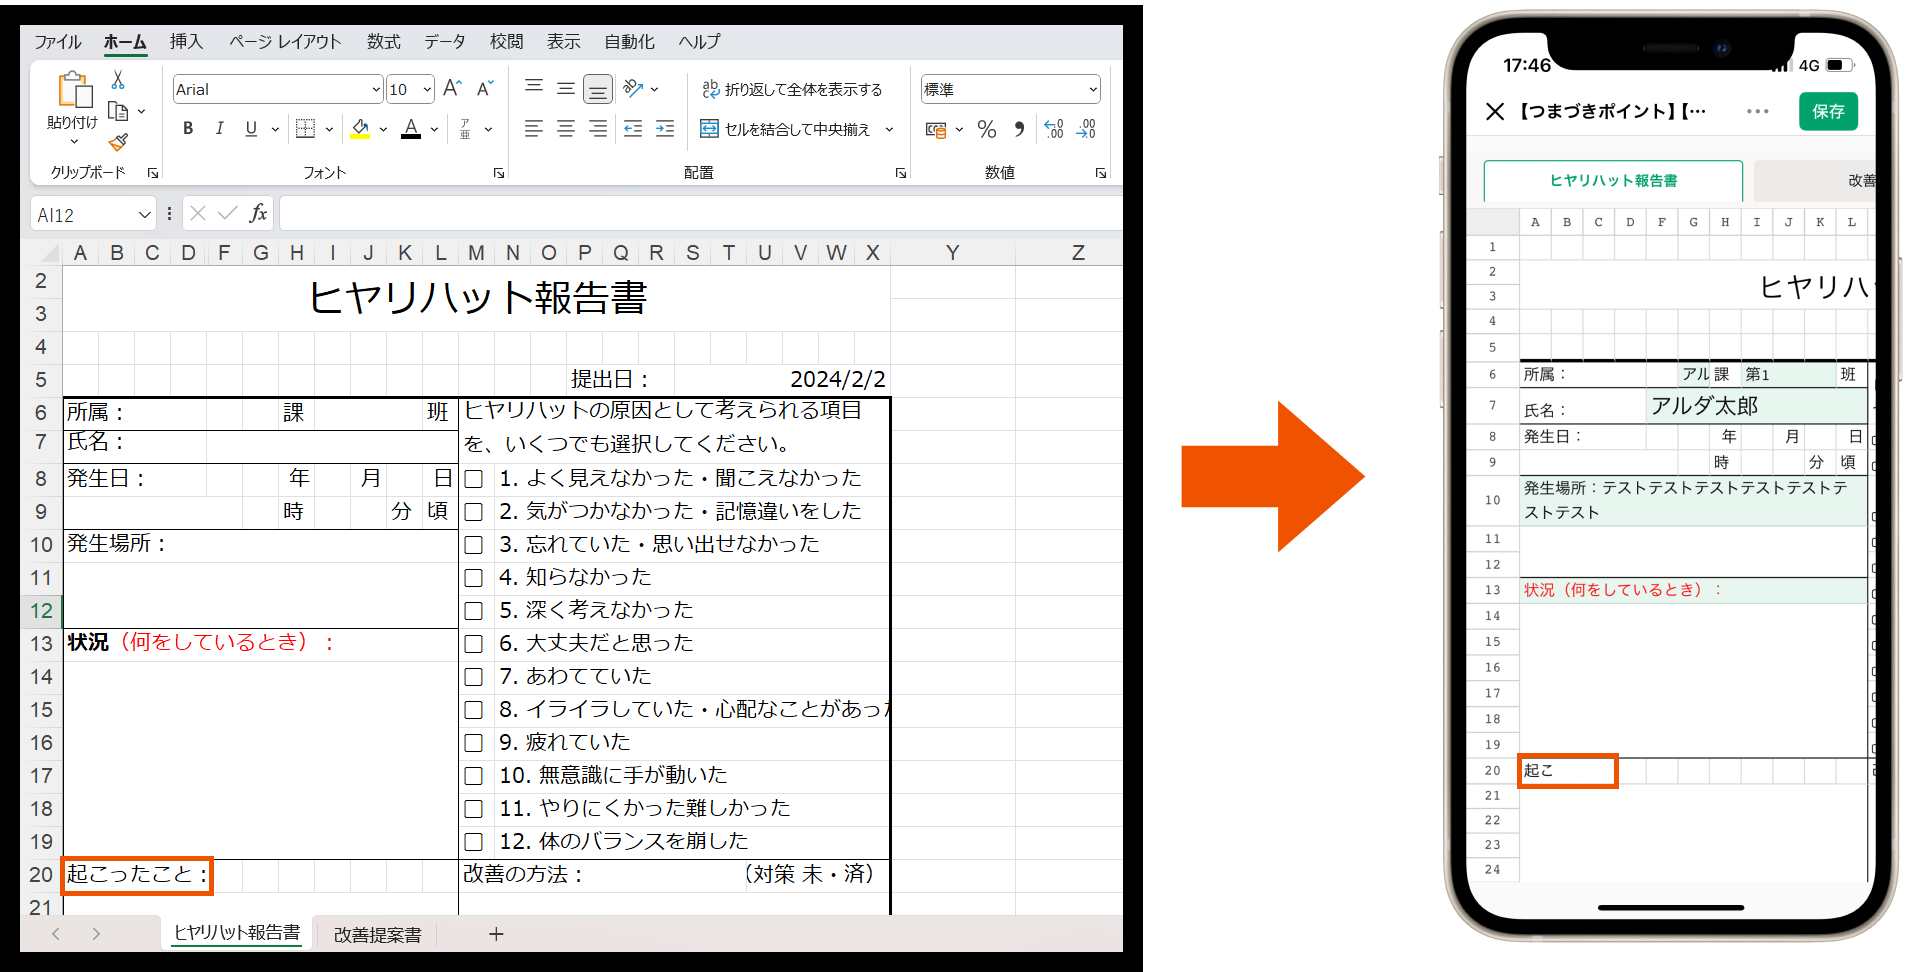Click the Increase Font Size icon

(x=451, y=88)
